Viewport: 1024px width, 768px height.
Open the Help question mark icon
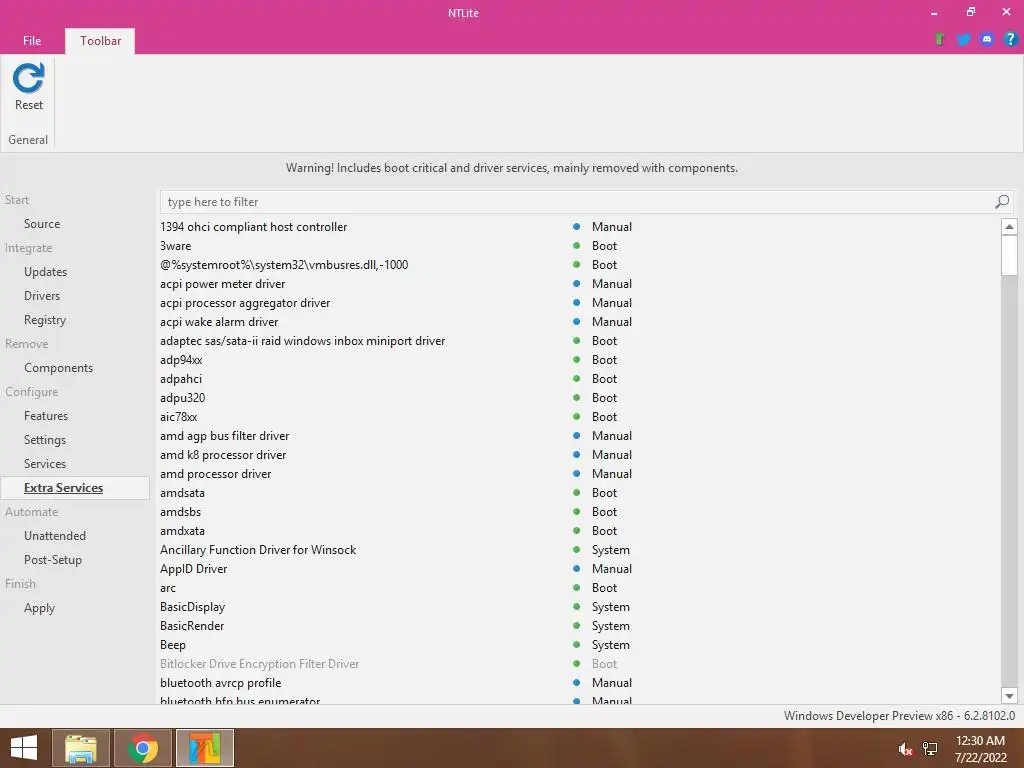coord(1010,39)
